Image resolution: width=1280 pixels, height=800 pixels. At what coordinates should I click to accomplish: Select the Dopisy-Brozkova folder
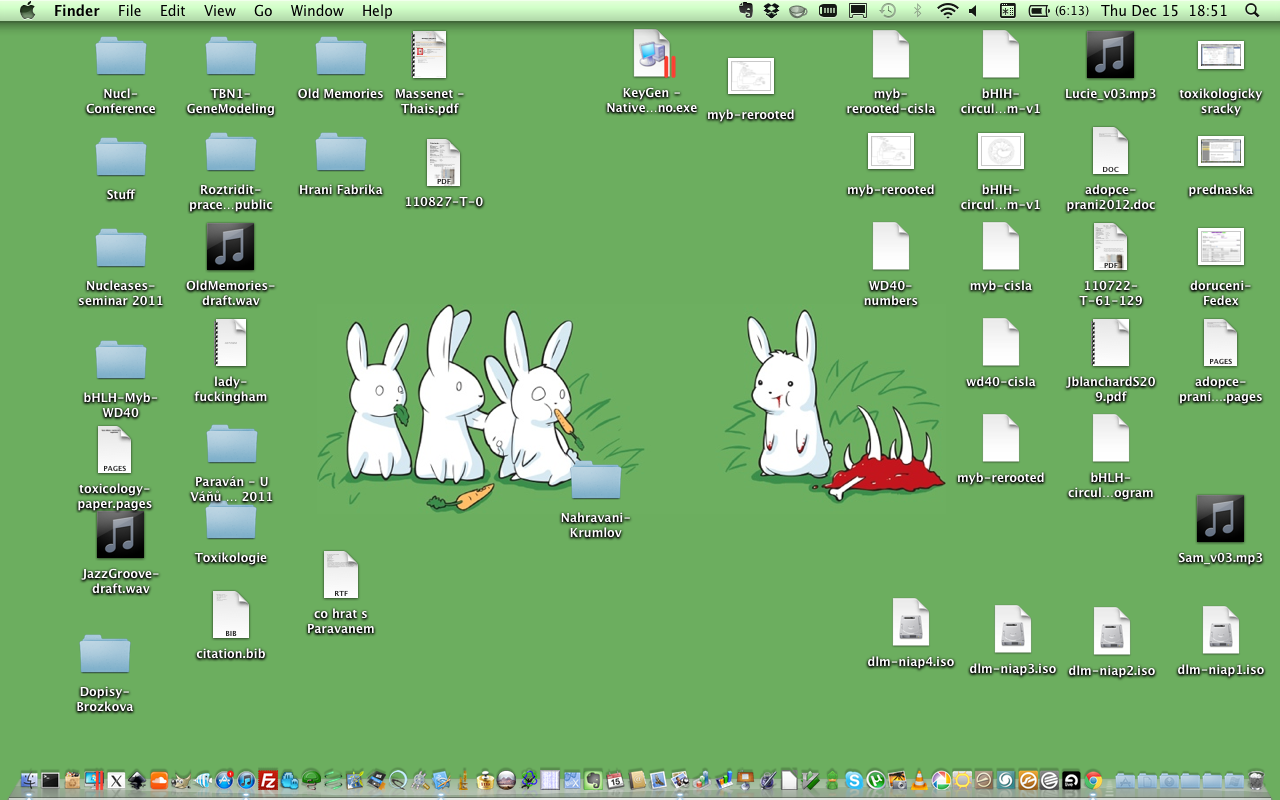tap(105, 654)
